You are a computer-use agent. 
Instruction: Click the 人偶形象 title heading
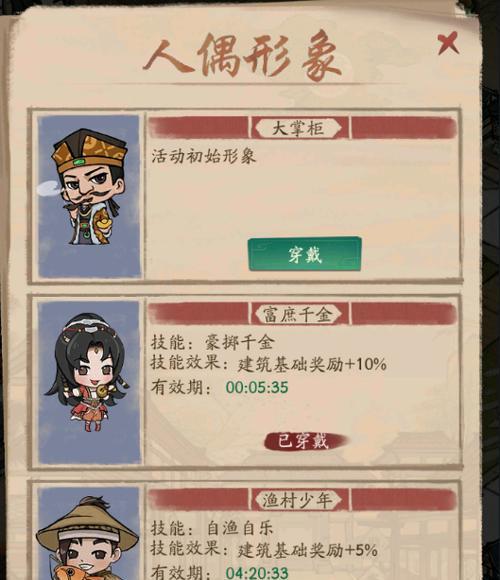tap(242, 57)
